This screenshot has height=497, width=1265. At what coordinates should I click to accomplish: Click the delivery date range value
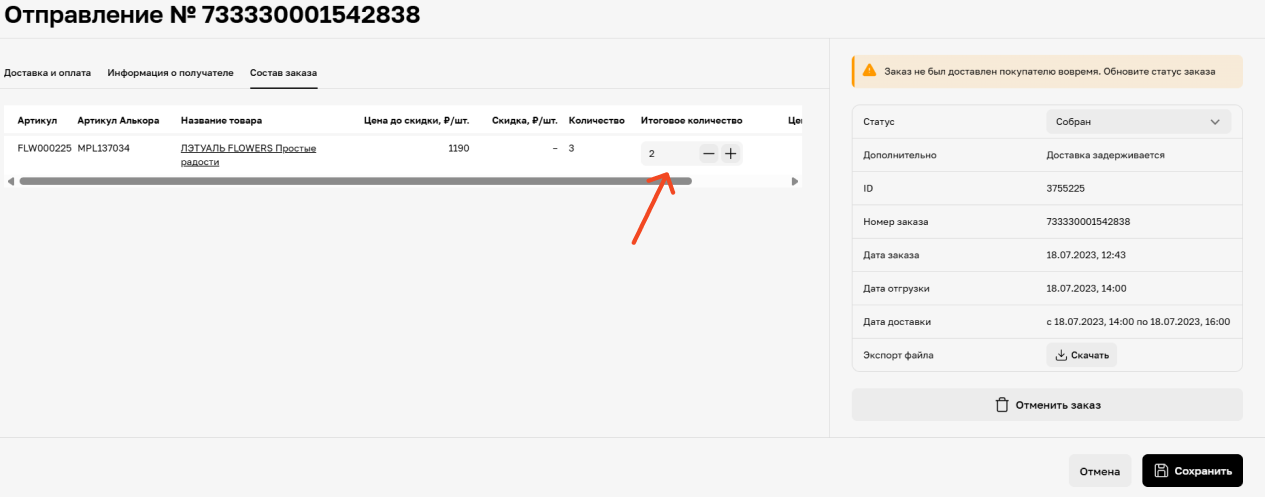click(x=1138, y=322)
